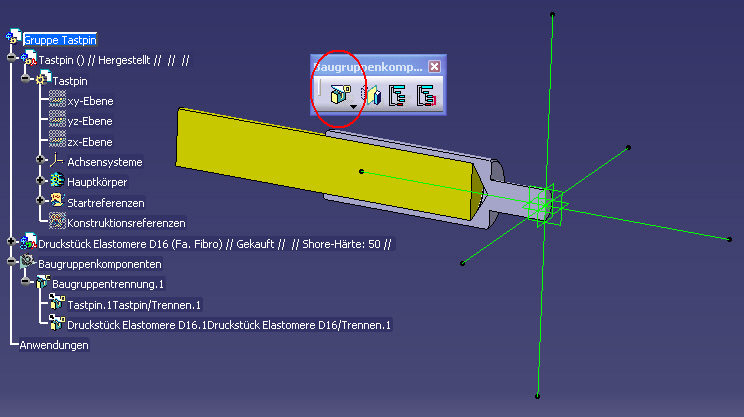Click the Konstruktionsreferenzen icon
This screenshot has height=417, width=744.
(x=57, y=220)
